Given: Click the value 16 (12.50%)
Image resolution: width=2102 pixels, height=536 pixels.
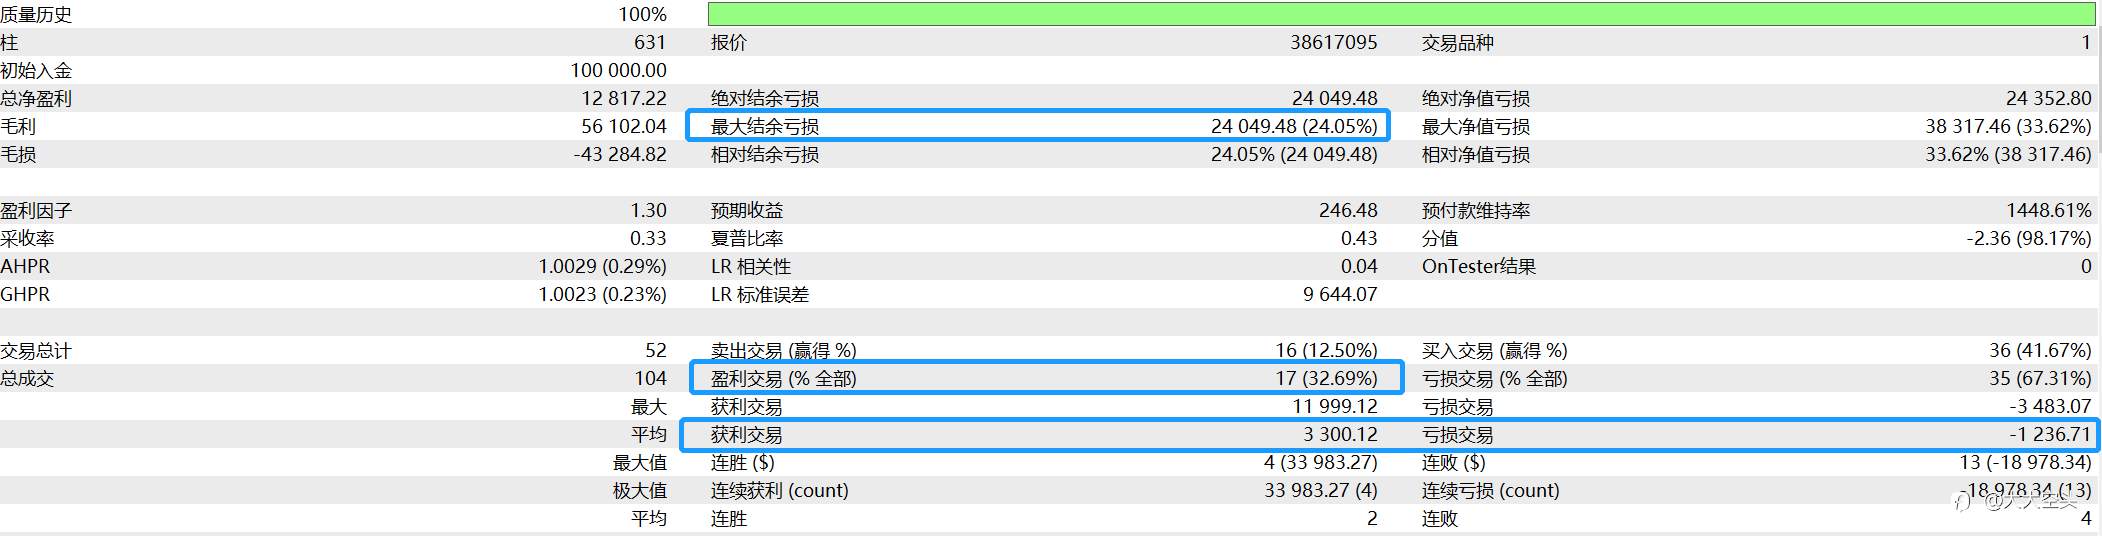Looking at the screenshot, I should point(1326,350).
